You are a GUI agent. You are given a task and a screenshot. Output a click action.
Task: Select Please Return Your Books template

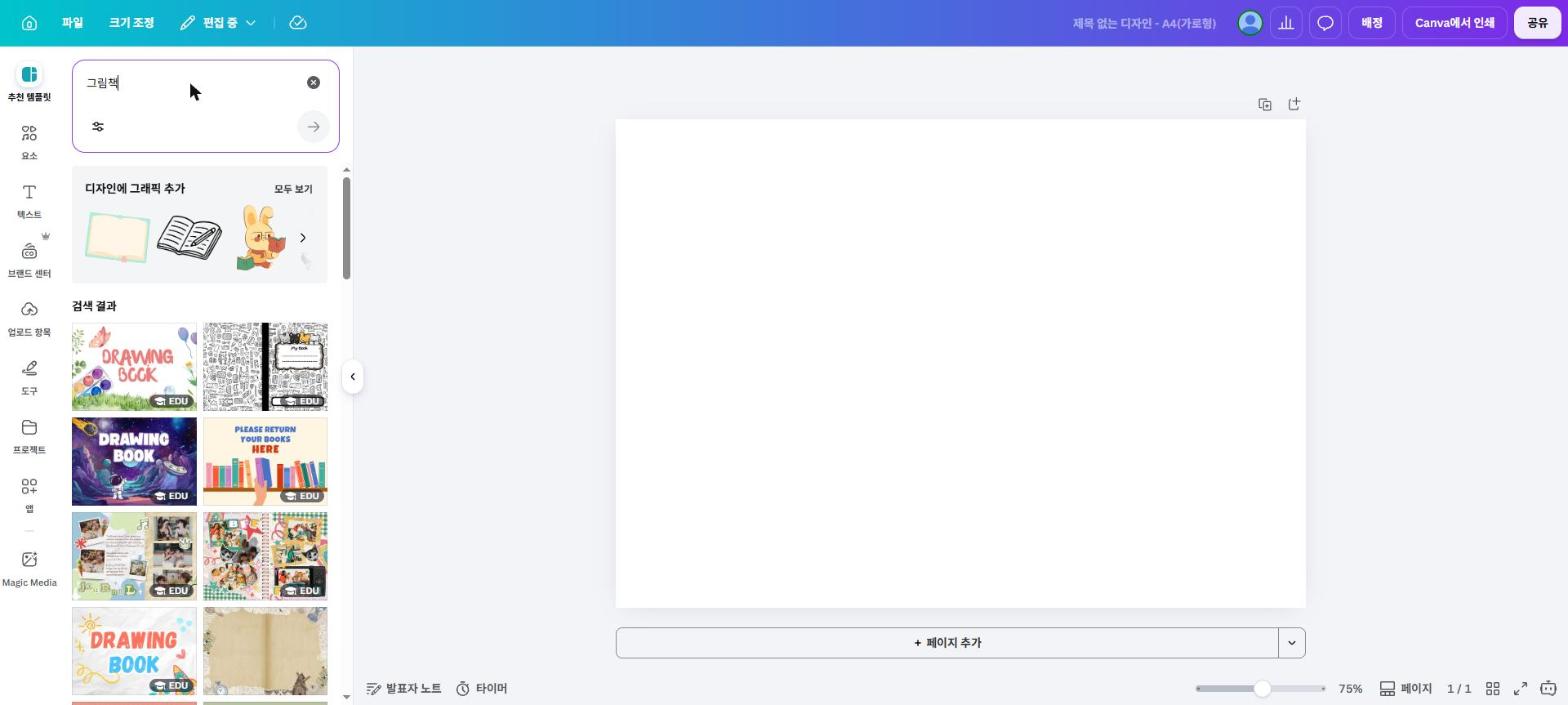(265, 462)
